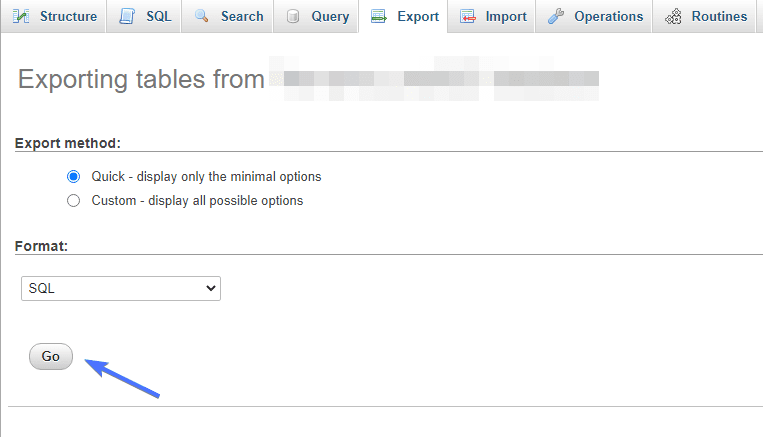
Task: Click the SQL tab scroll icon
Action: 127,17
